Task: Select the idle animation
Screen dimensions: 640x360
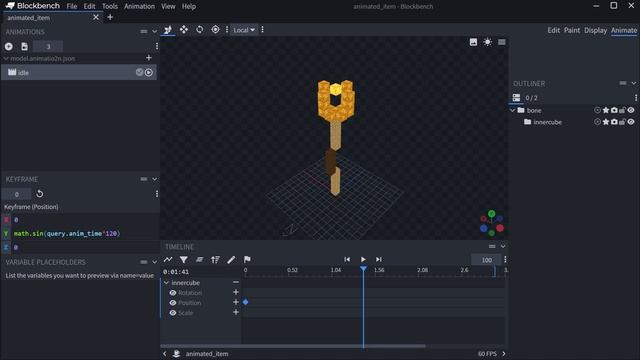Action: (x=79, y=72)
